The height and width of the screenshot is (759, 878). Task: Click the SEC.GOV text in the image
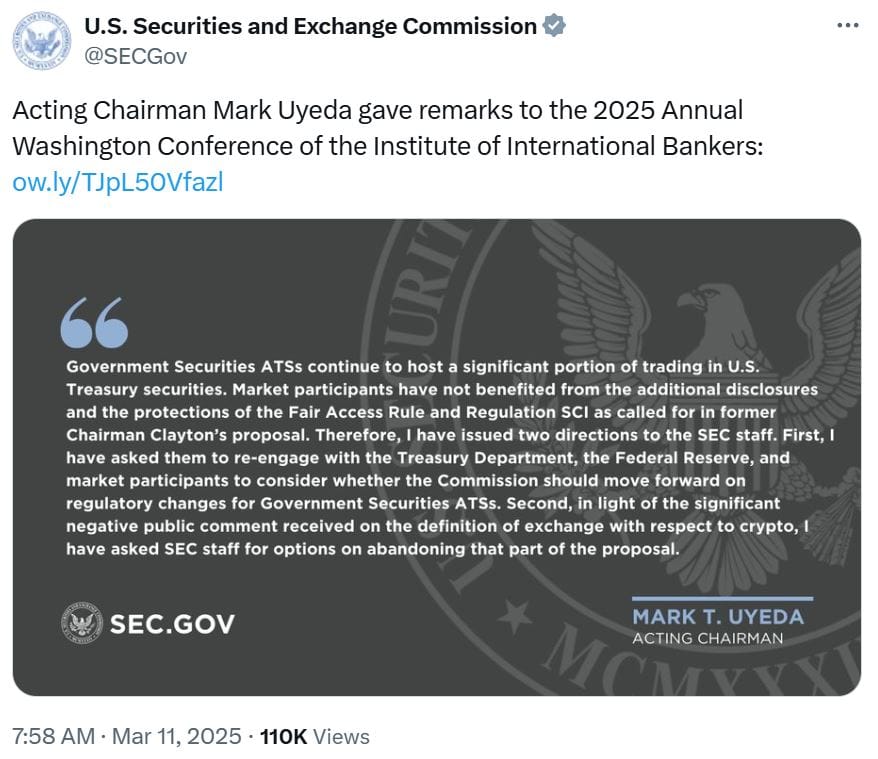coord(171,625)
